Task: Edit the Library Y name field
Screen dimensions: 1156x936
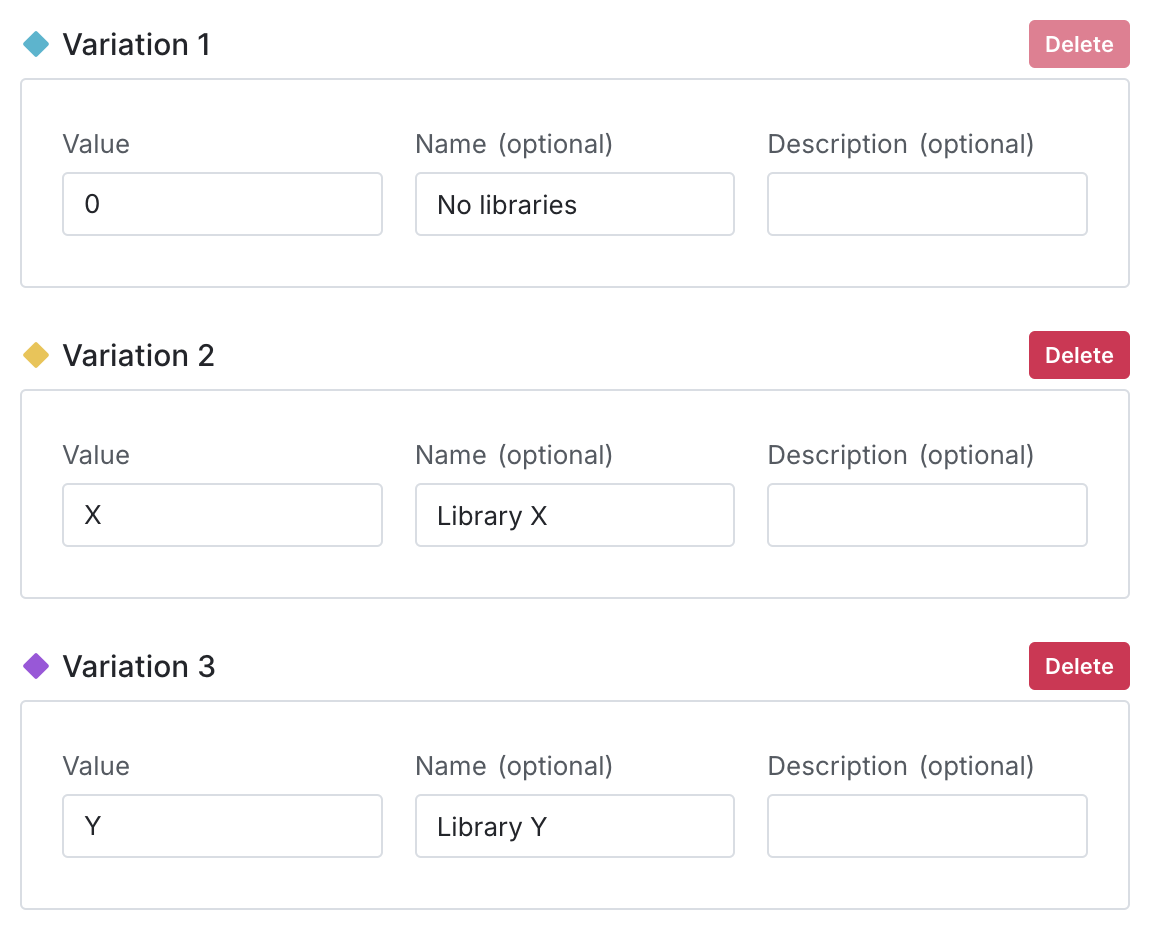Action: (574, 826)
